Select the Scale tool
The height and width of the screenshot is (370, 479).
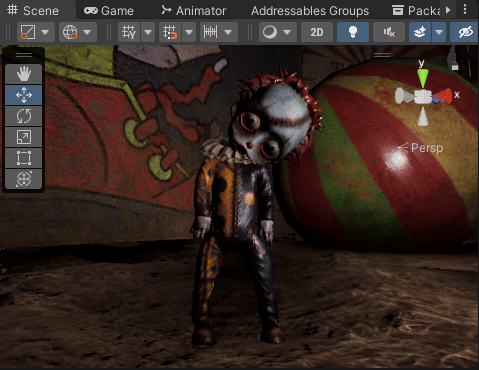tap(24, 137)
